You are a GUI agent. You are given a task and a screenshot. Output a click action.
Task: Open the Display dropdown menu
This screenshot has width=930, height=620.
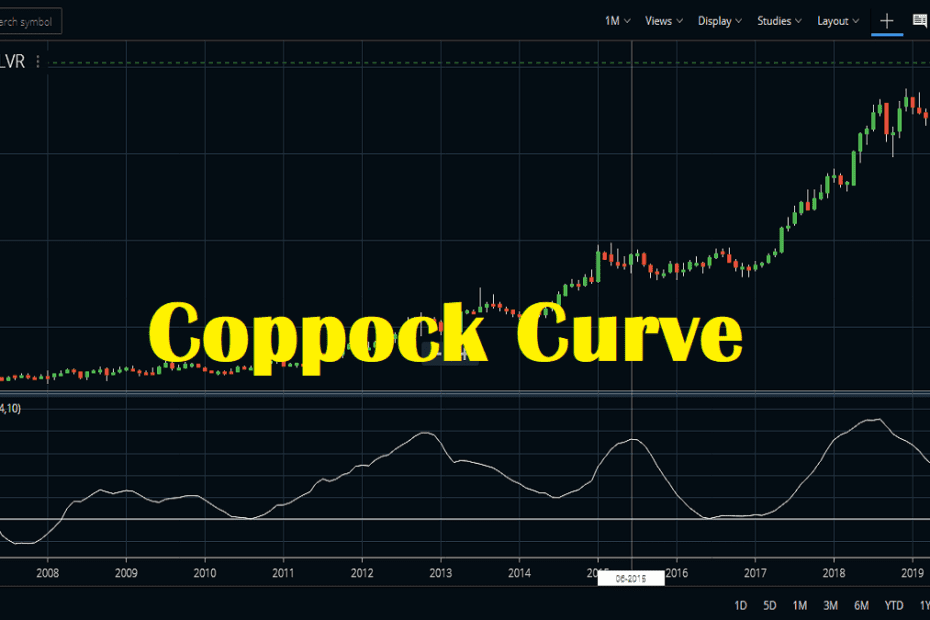click(718, 20)
